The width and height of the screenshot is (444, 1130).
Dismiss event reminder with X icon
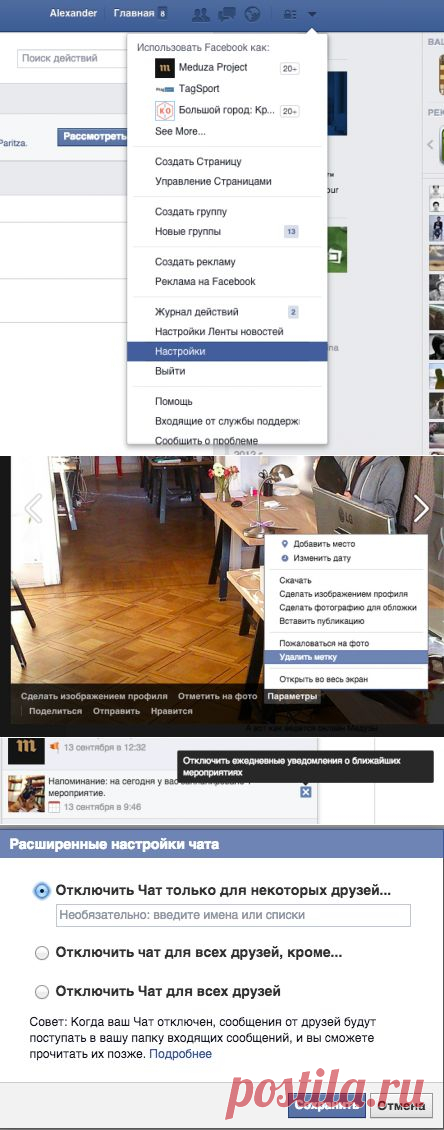pyautogui.click(x=305, y=792)
